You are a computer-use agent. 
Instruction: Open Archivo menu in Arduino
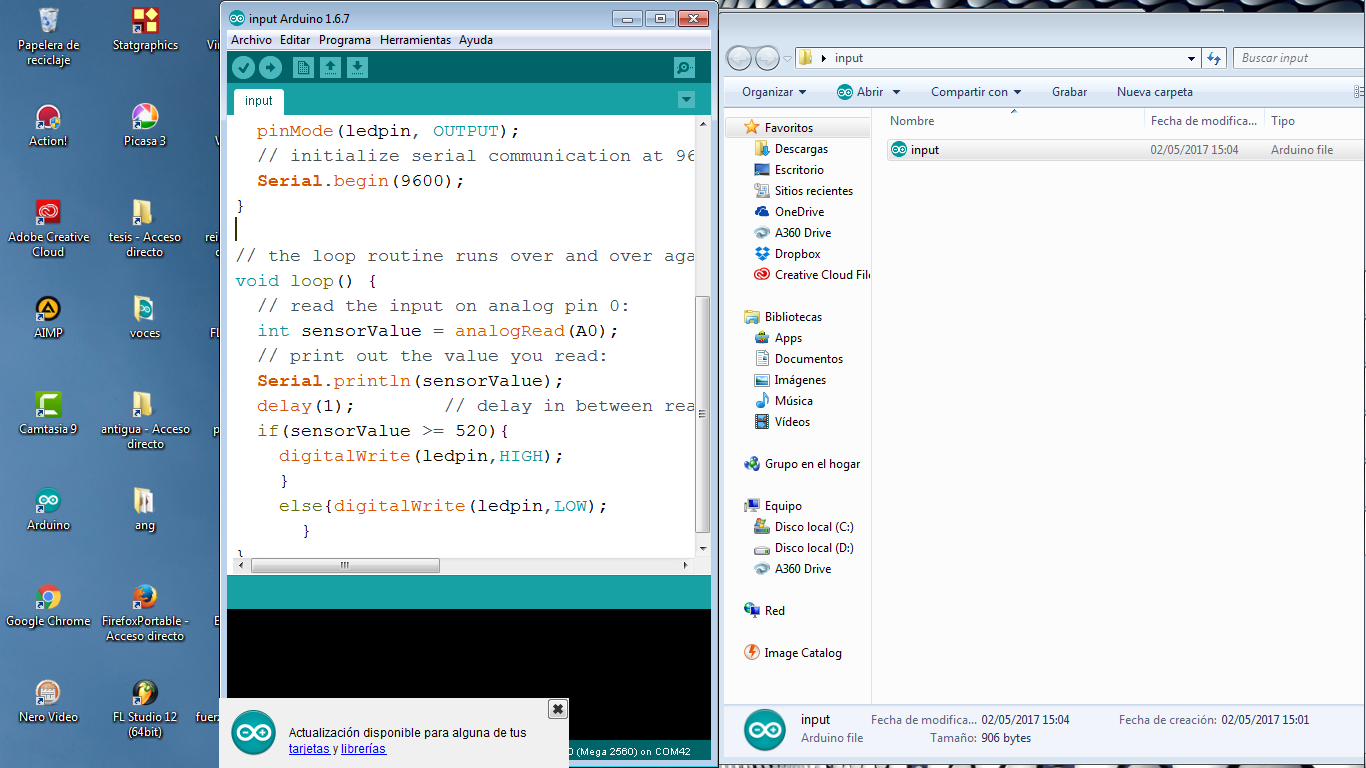pos(251,40)
